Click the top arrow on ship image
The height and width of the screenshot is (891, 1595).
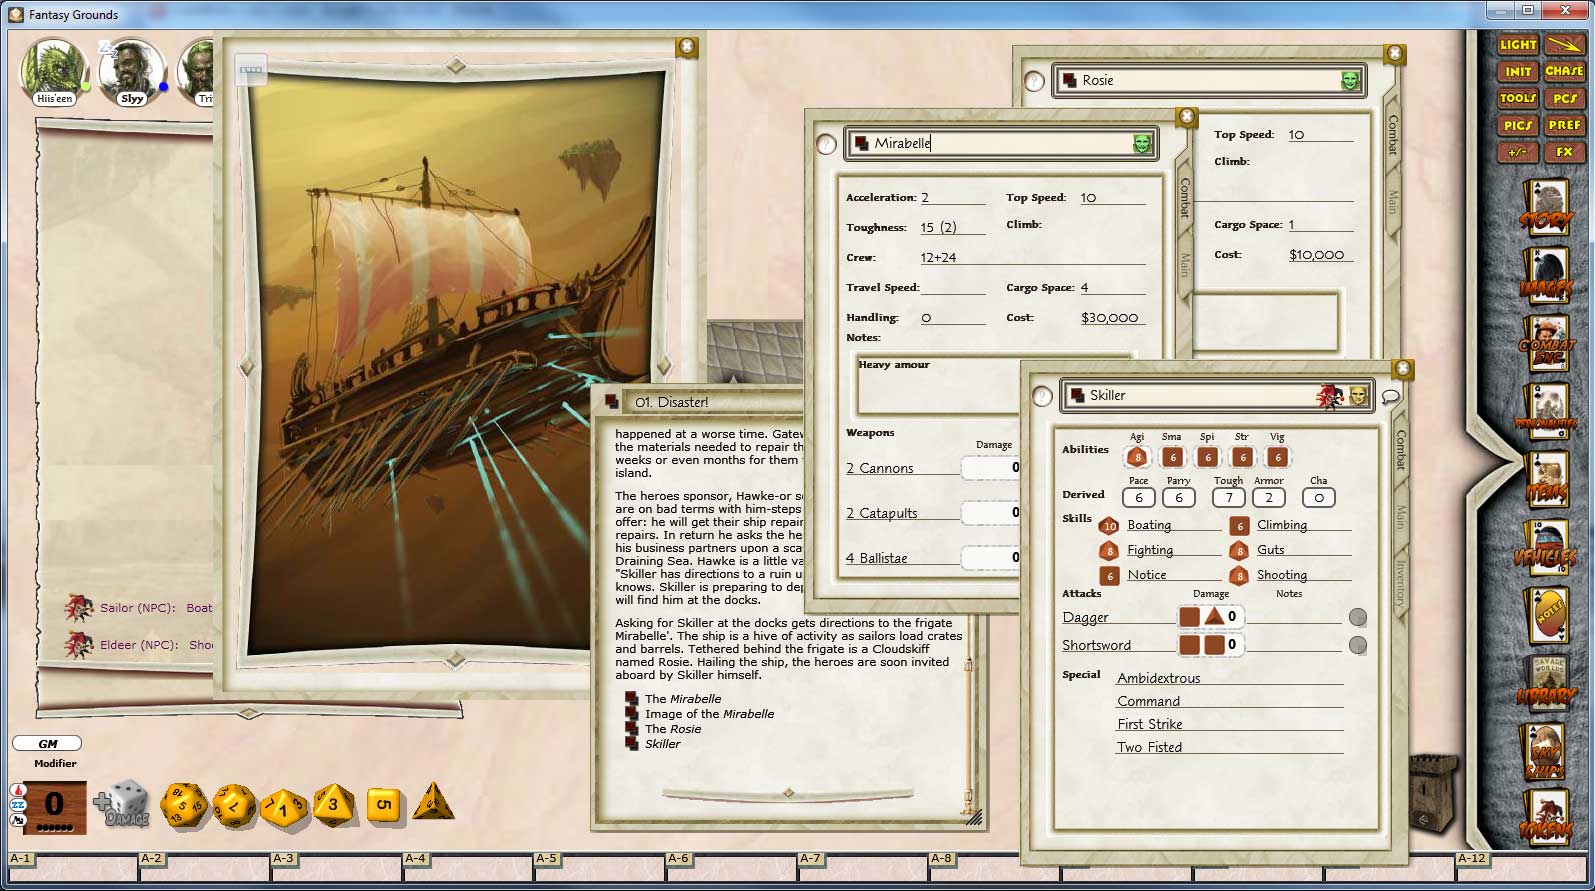pos(456,66)
